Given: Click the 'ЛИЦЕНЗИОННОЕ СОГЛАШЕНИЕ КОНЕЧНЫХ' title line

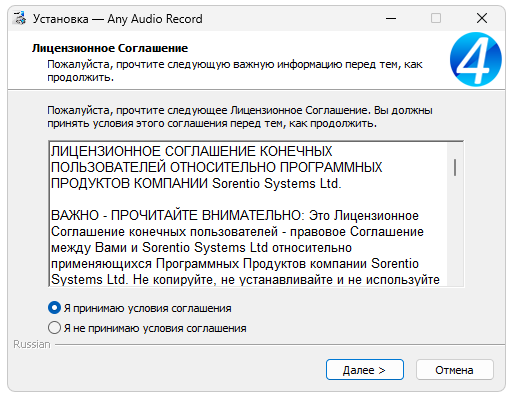Looking at the screenshot, I should [x=192, y=151].
